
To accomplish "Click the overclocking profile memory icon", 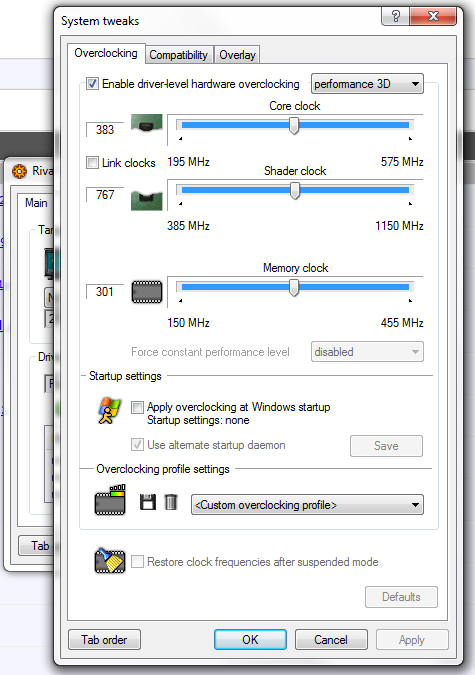I will click(110, 500).
